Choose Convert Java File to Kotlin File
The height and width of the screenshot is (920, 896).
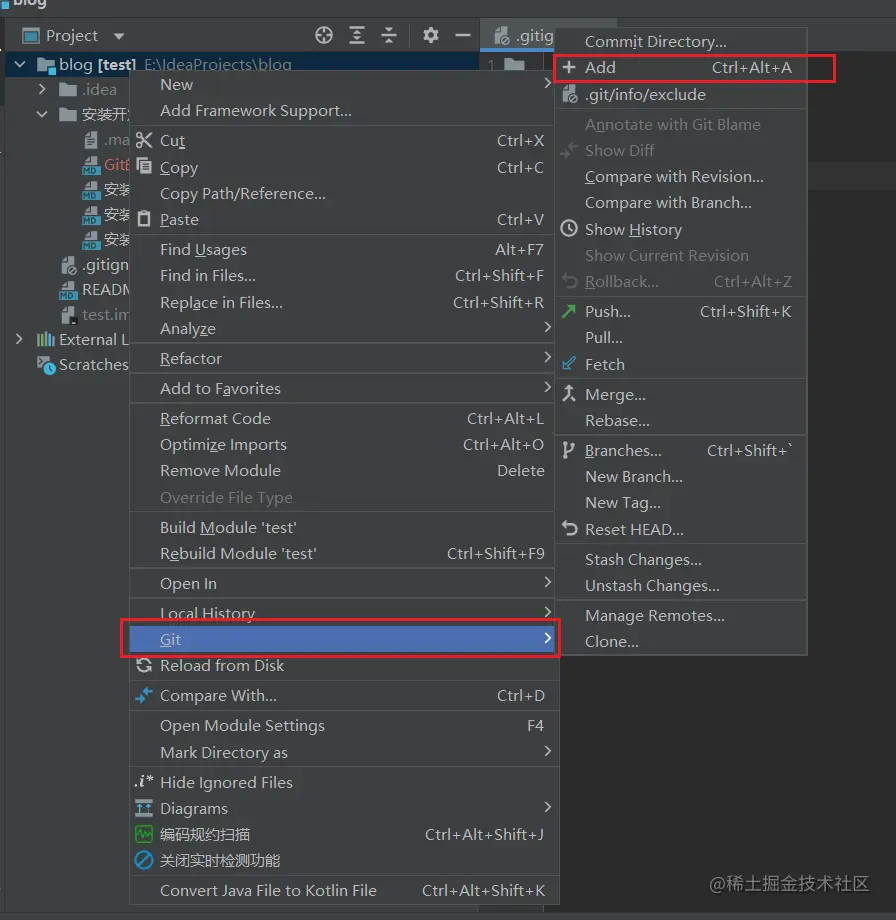(344, 891)
